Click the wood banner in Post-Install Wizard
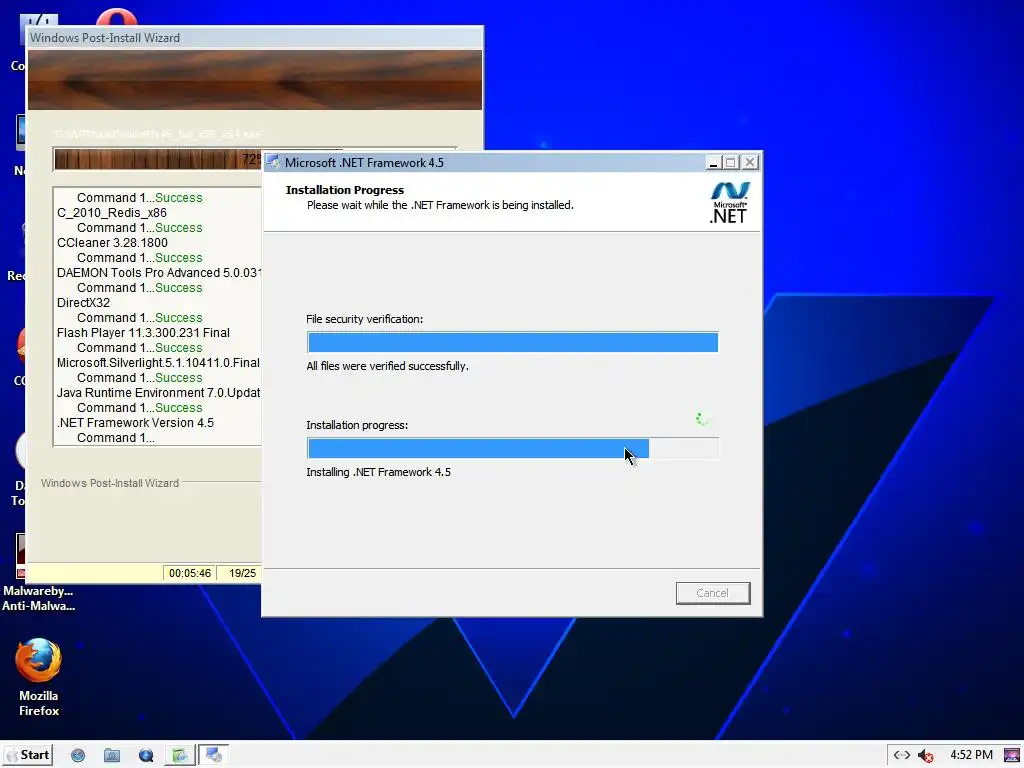1024x768 pixels. pos(255,80)
